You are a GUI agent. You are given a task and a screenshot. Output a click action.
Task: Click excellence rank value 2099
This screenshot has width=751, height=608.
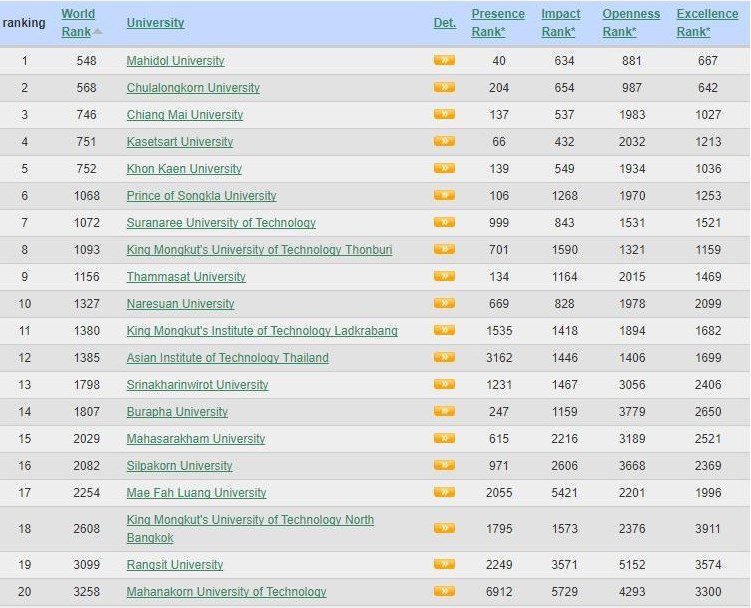[x=708, y=304]
